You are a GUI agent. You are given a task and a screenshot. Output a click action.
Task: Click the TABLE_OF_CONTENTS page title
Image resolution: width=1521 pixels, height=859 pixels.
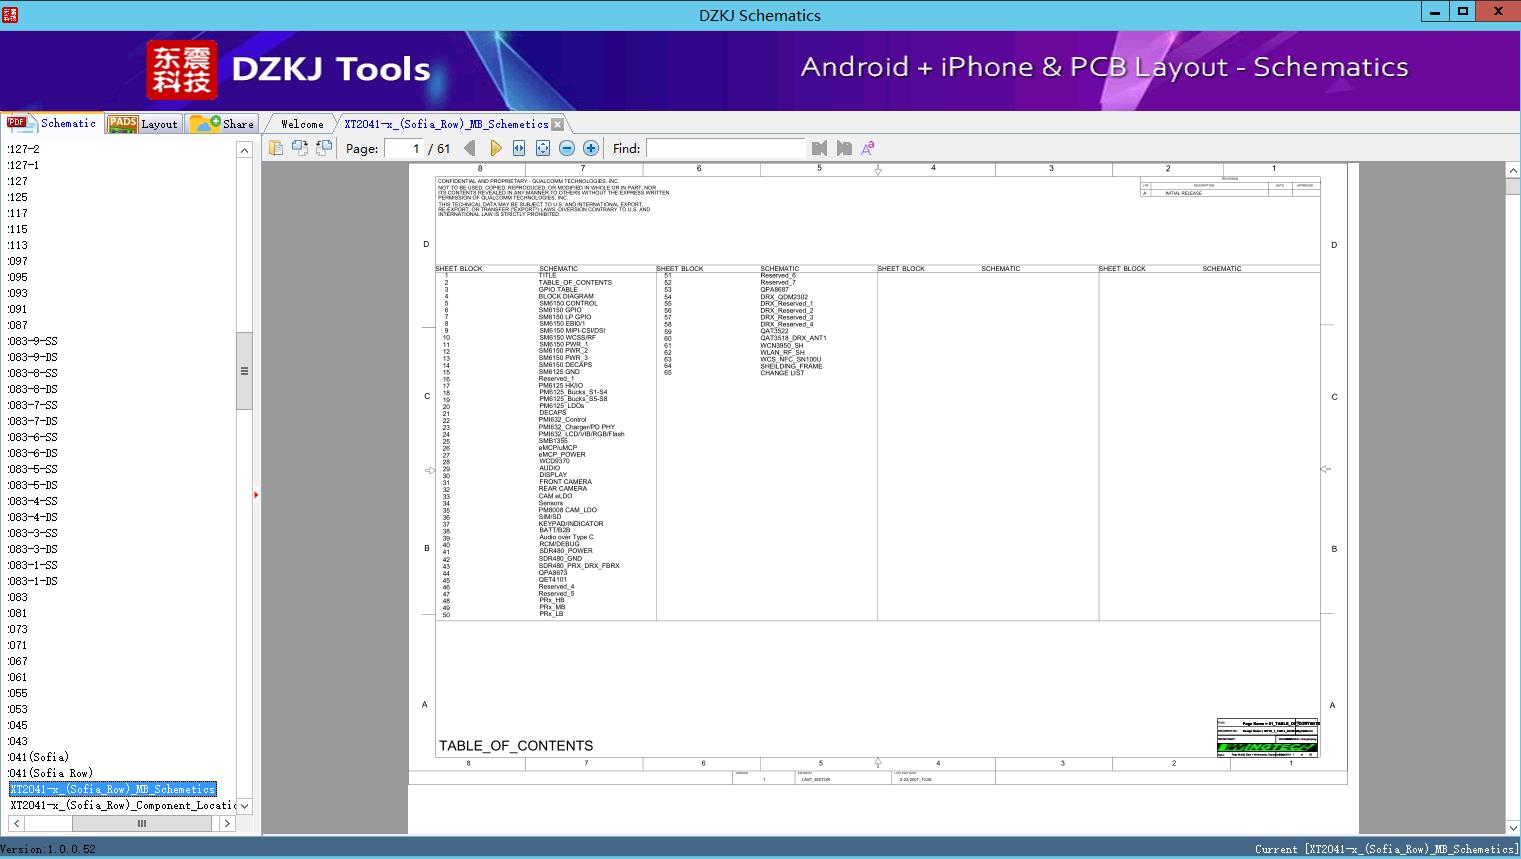point(516,746)
